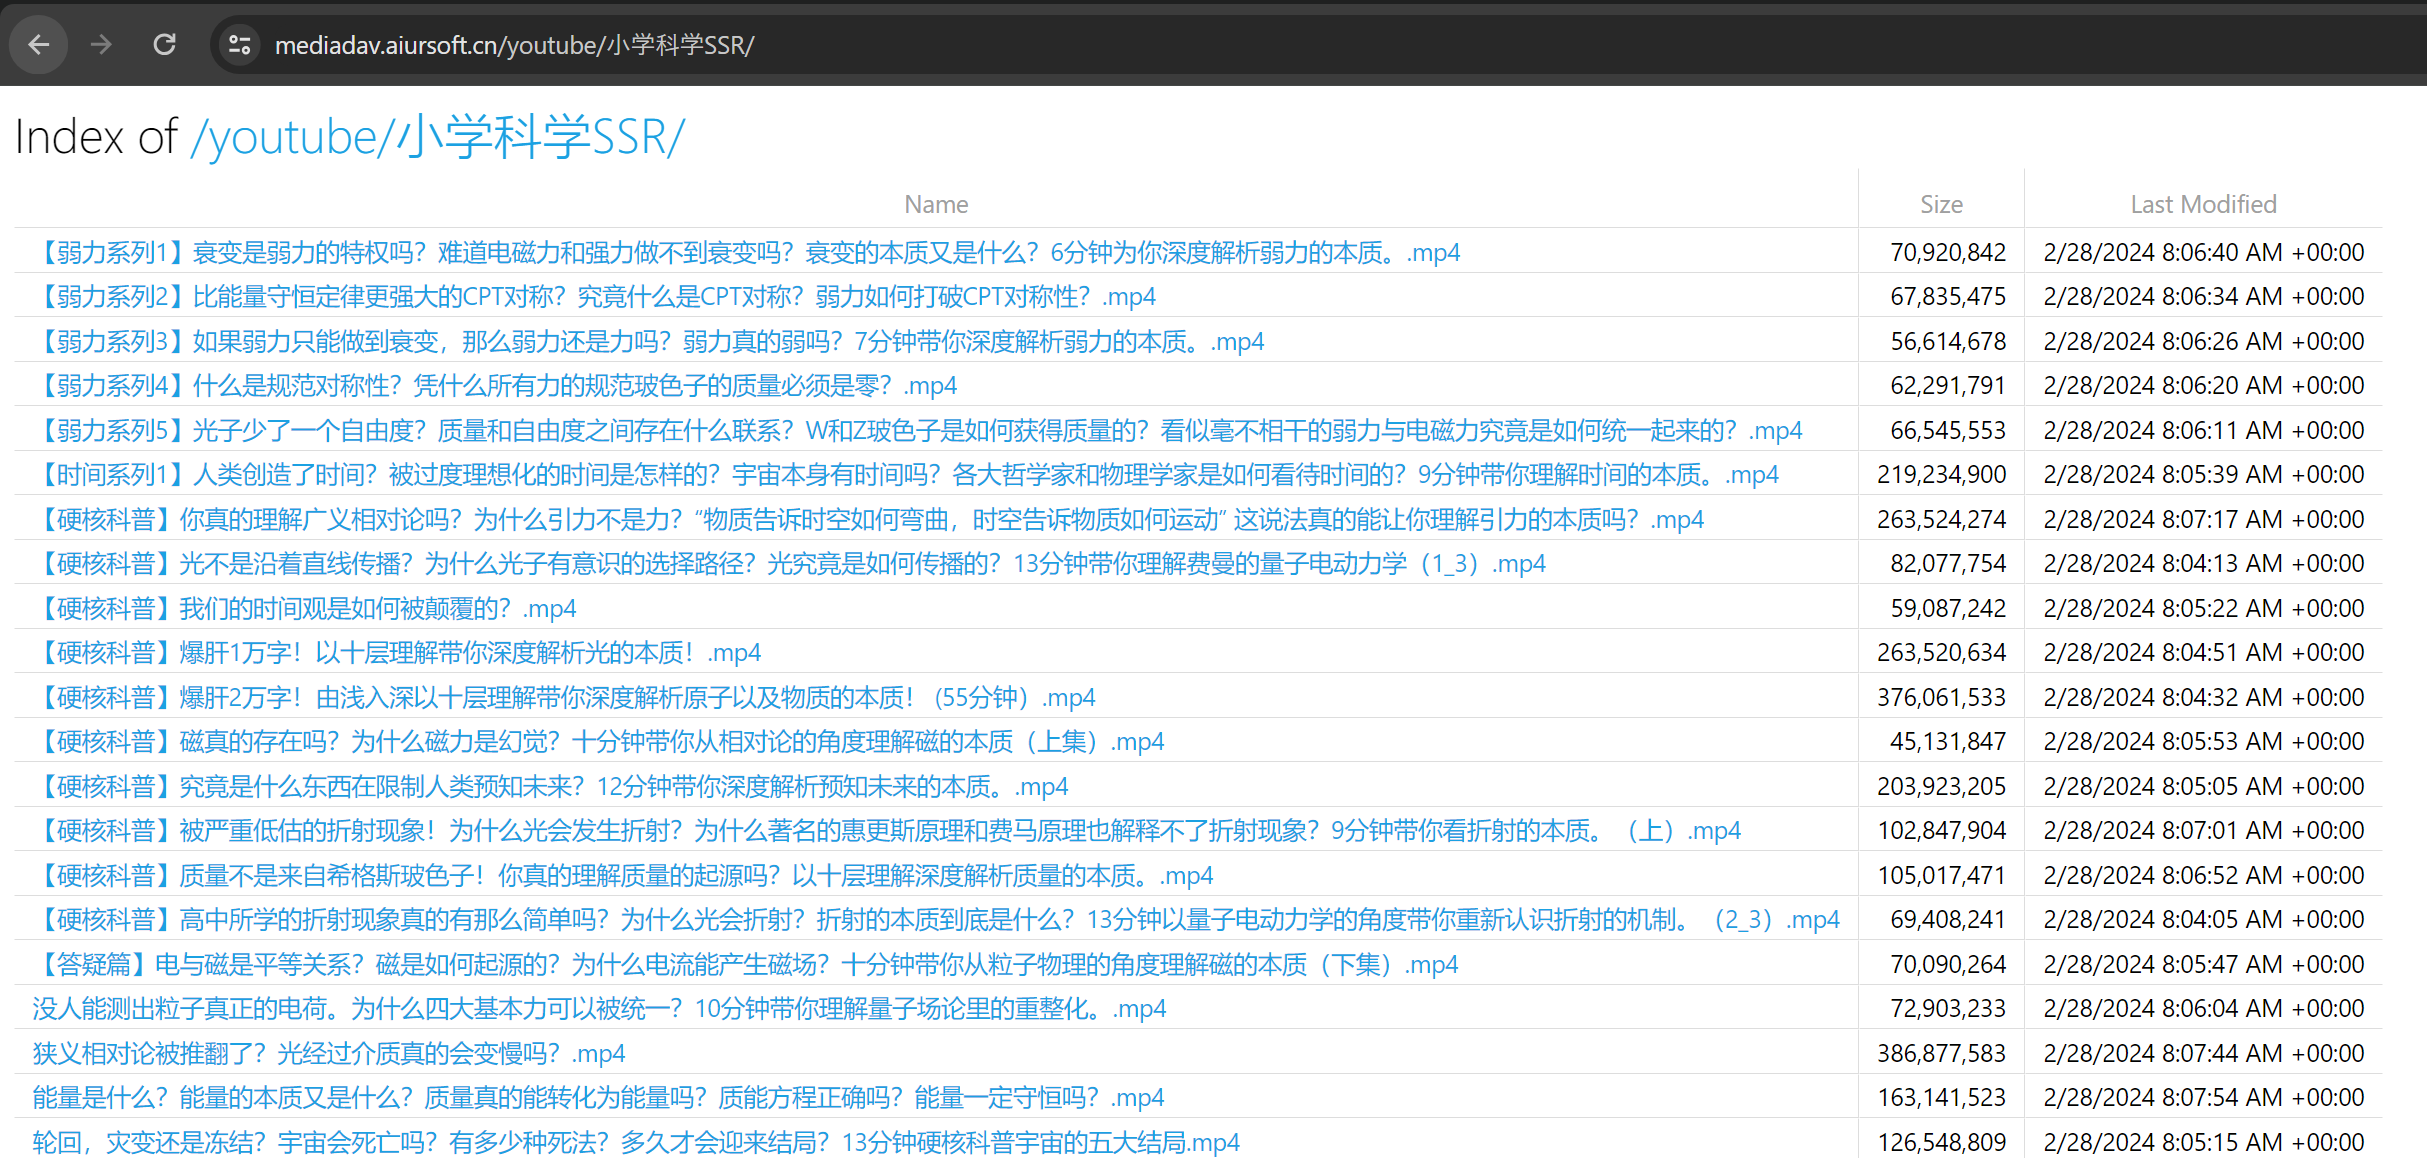Open the 答疑篇 电与磁 video link
Viewport: 2427px width, 1158px height.
(746, 965)
